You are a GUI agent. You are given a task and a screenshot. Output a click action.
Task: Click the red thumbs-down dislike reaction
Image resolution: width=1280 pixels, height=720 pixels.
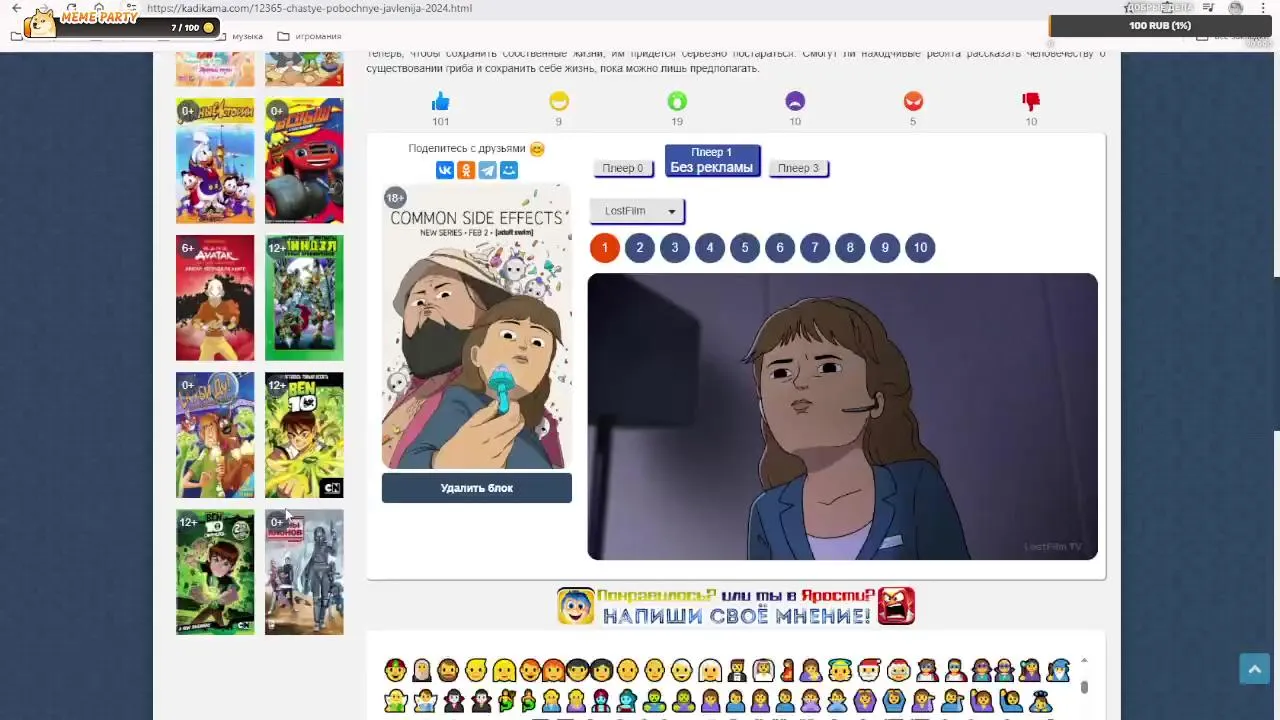click(1031, 101)
